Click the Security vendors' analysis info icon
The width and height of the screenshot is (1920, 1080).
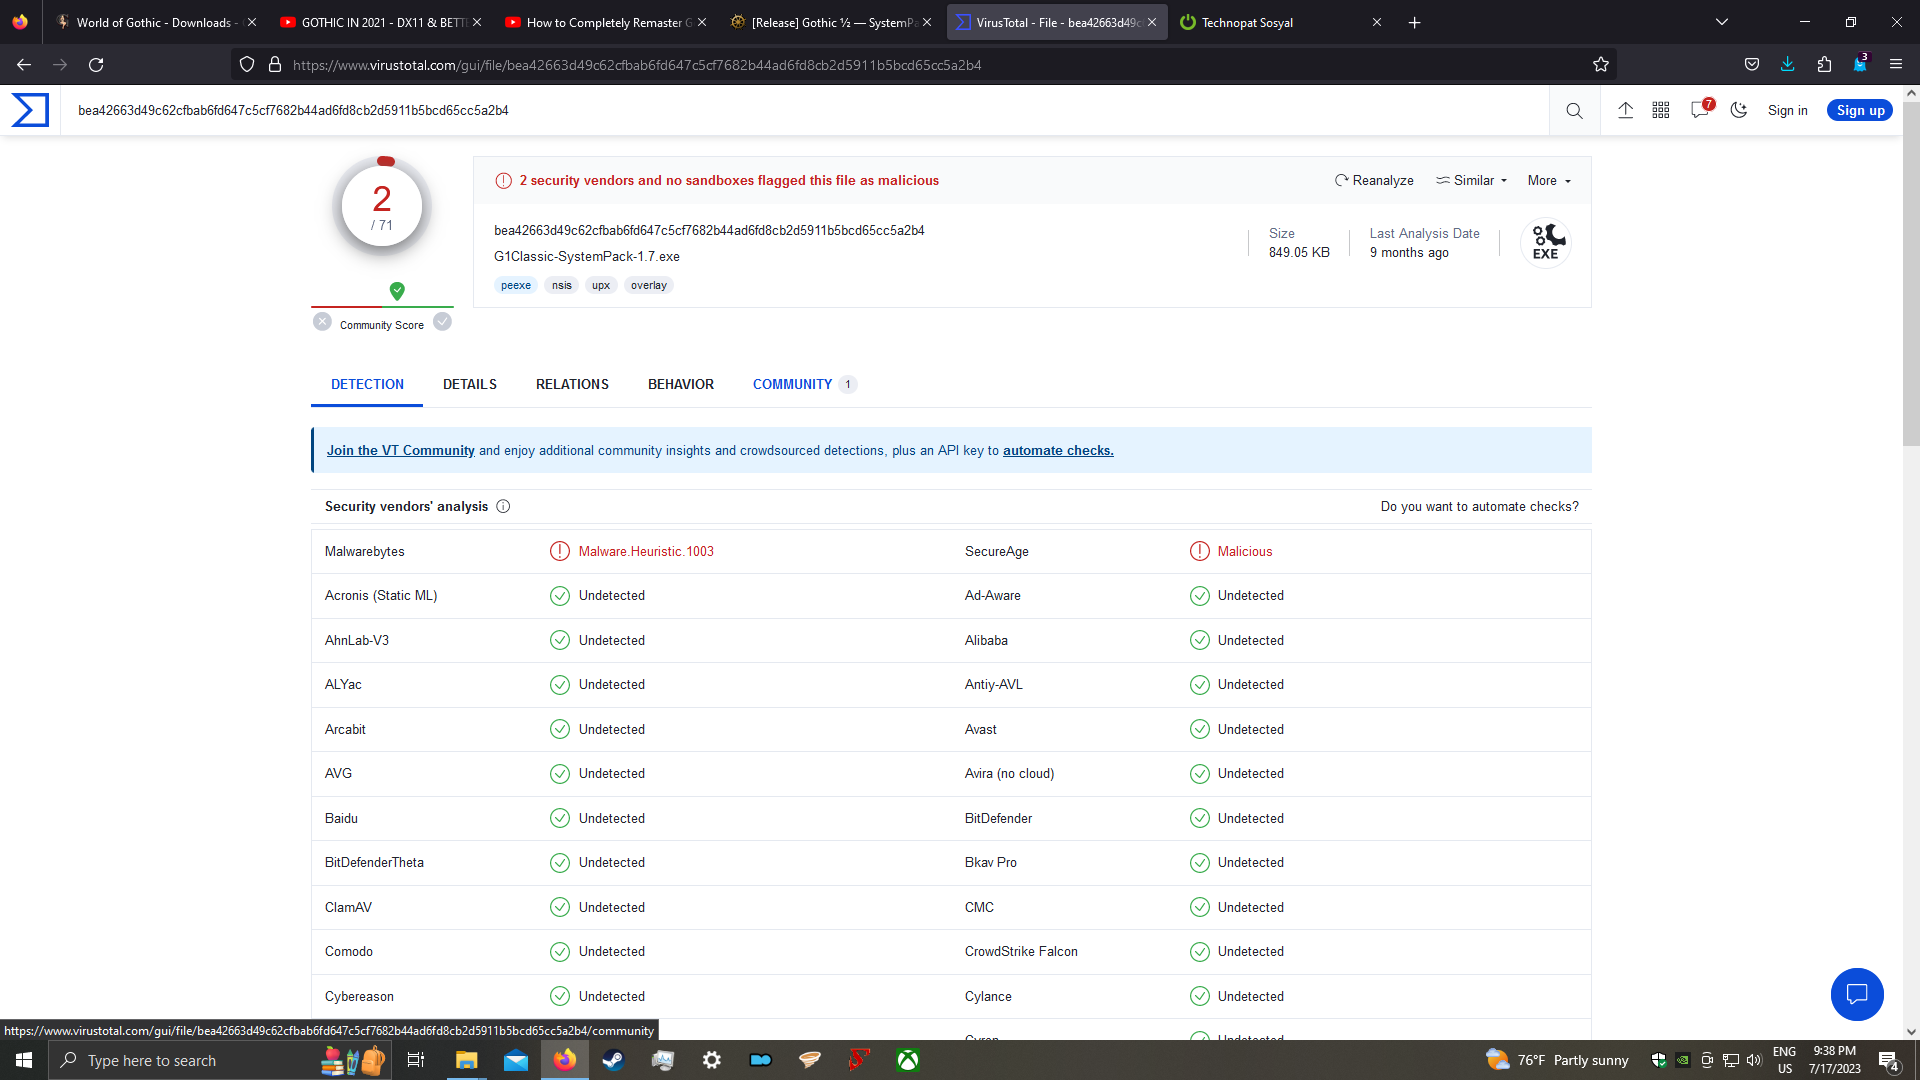(504, 507)
